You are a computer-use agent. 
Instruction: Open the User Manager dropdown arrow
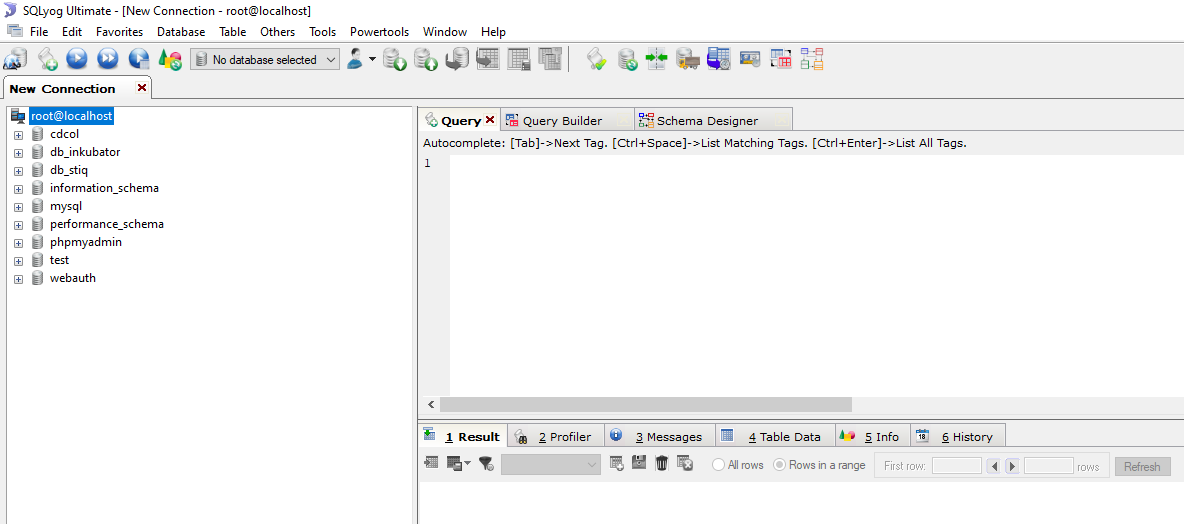tap(372, 59)
